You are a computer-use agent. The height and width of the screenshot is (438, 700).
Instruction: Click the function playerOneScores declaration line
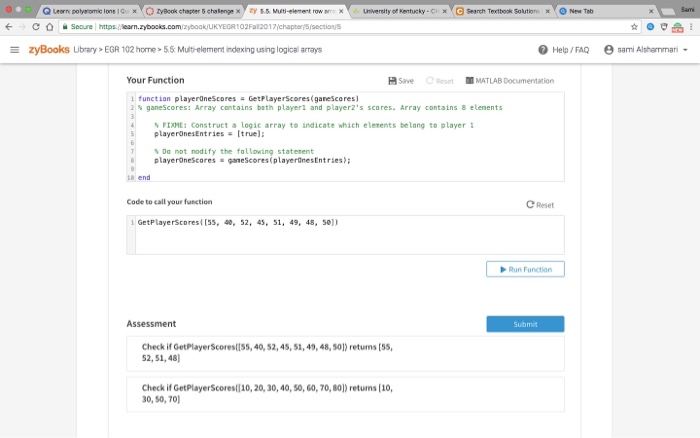click(248, 99)
